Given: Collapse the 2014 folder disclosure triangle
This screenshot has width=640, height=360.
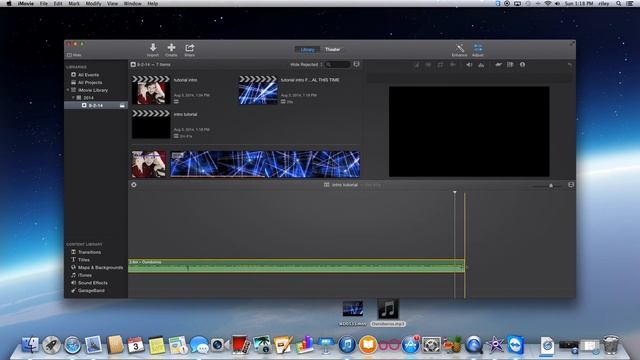Looking at the screenshot, I should click(73, 98).
